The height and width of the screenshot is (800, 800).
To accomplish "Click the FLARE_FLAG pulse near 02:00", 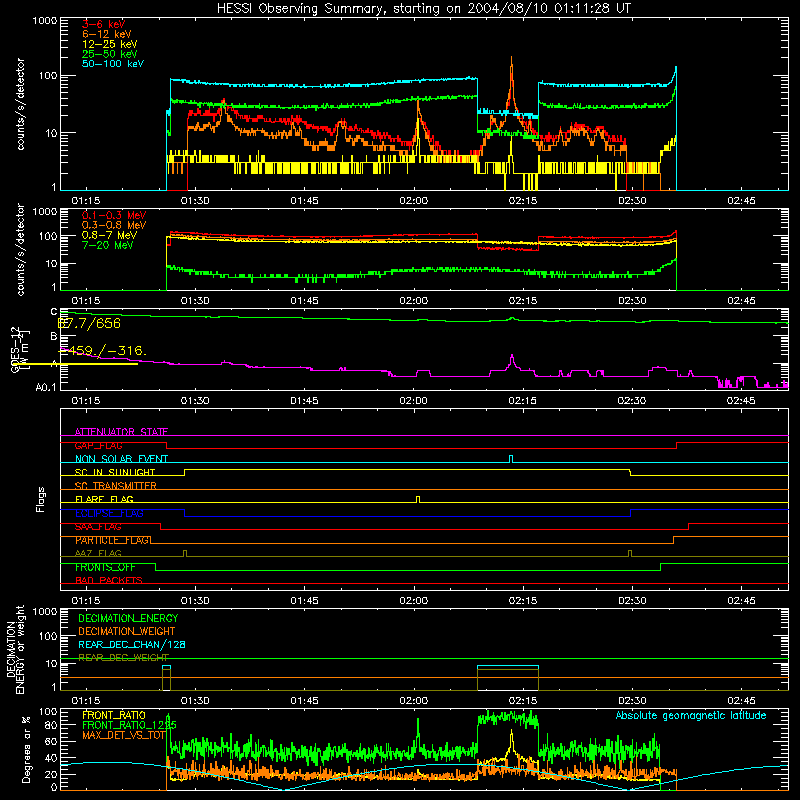I will tap(418, 499).
